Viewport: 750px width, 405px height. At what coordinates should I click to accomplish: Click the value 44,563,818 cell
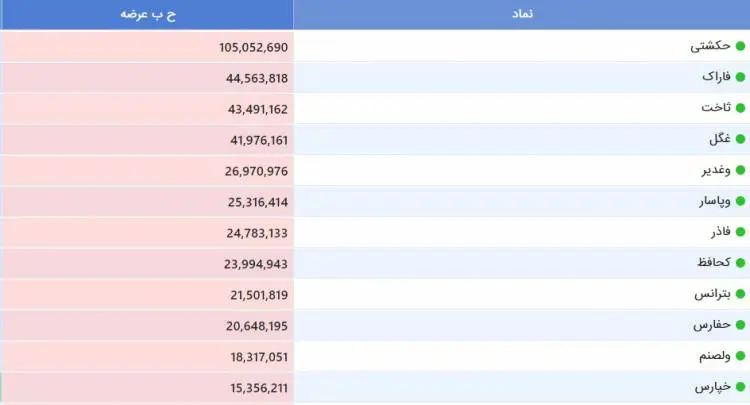(x=255, y=78)
